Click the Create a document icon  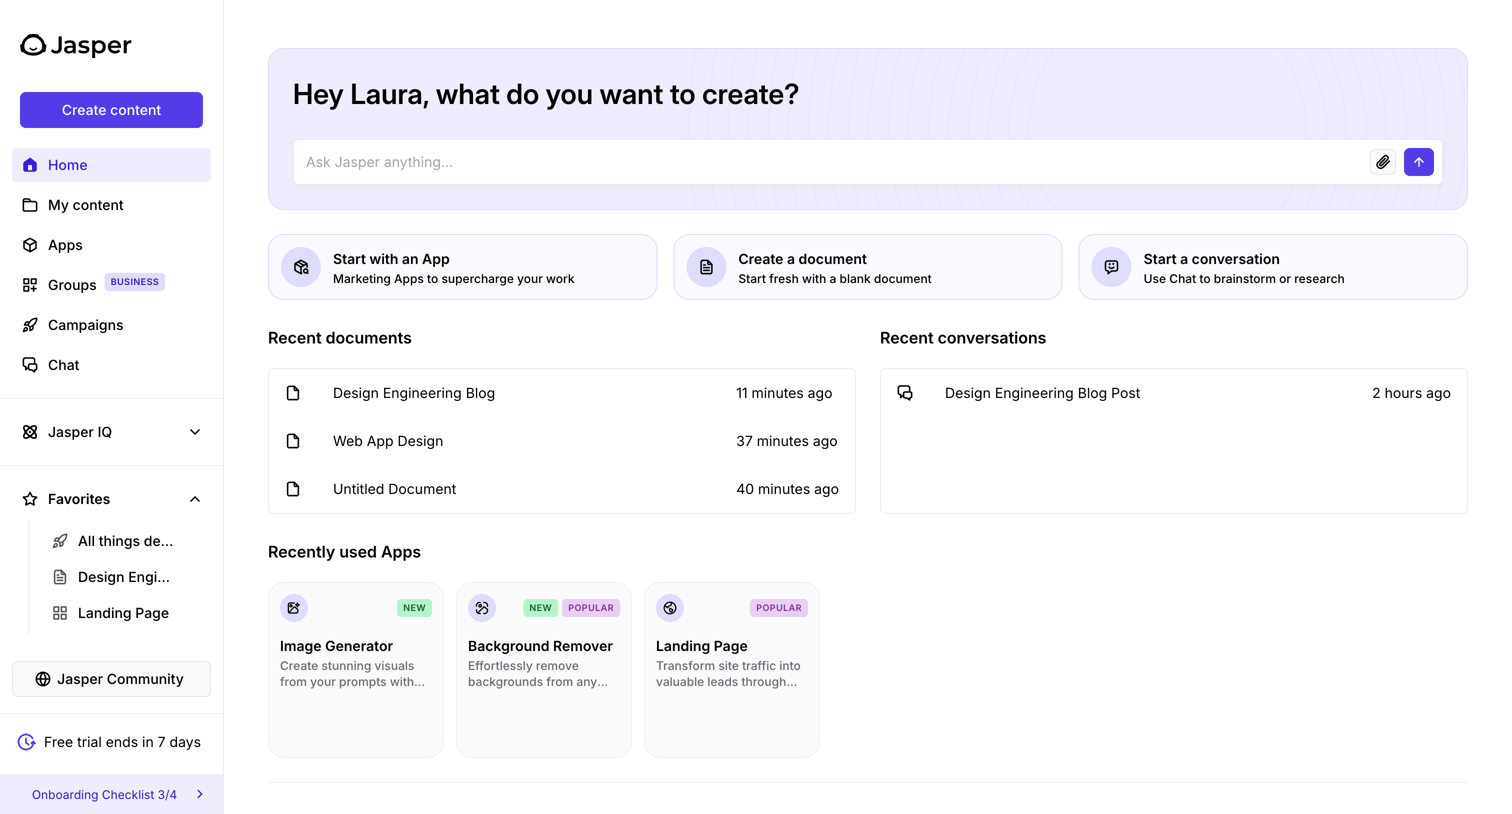point(706,267)
